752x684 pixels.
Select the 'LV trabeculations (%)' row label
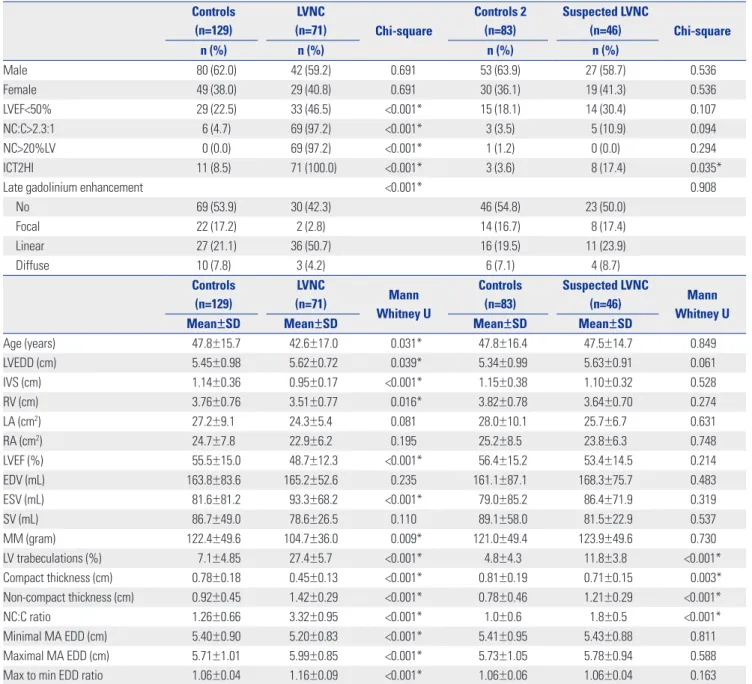pyautogui.click(x=52, y=559)
